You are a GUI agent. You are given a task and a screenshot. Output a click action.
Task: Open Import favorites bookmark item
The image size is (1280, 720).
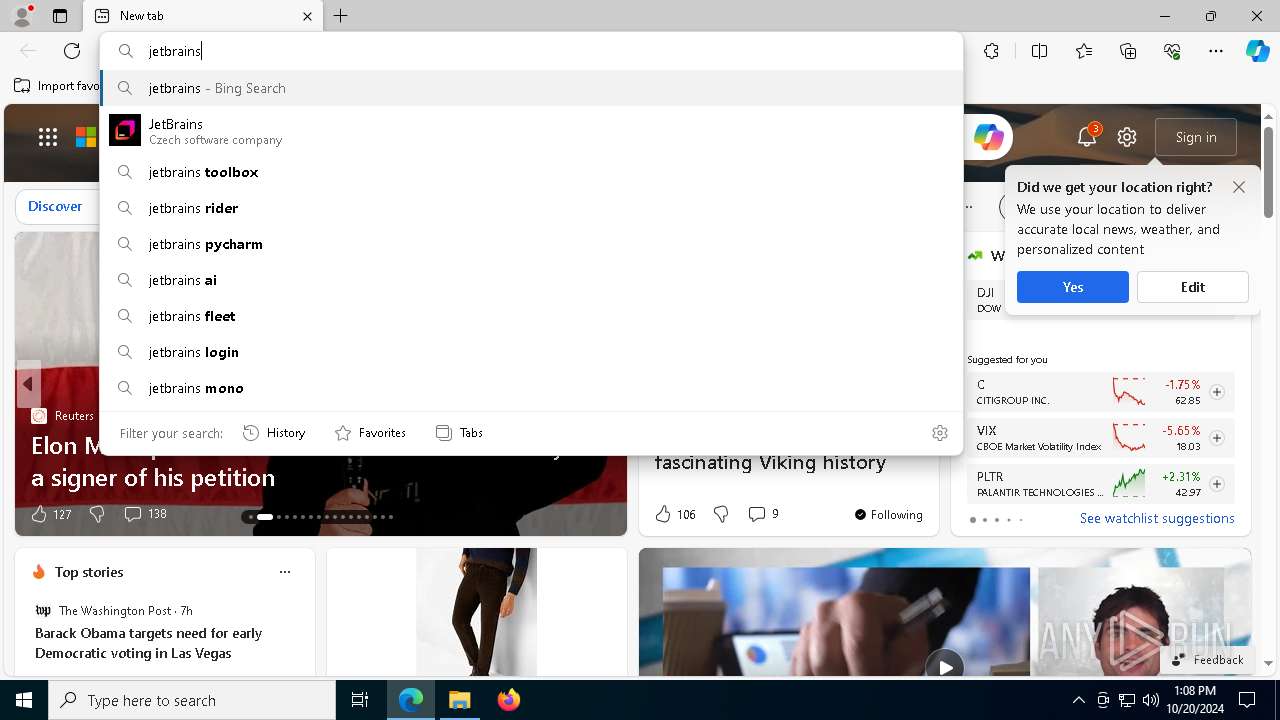click(57, 86)
